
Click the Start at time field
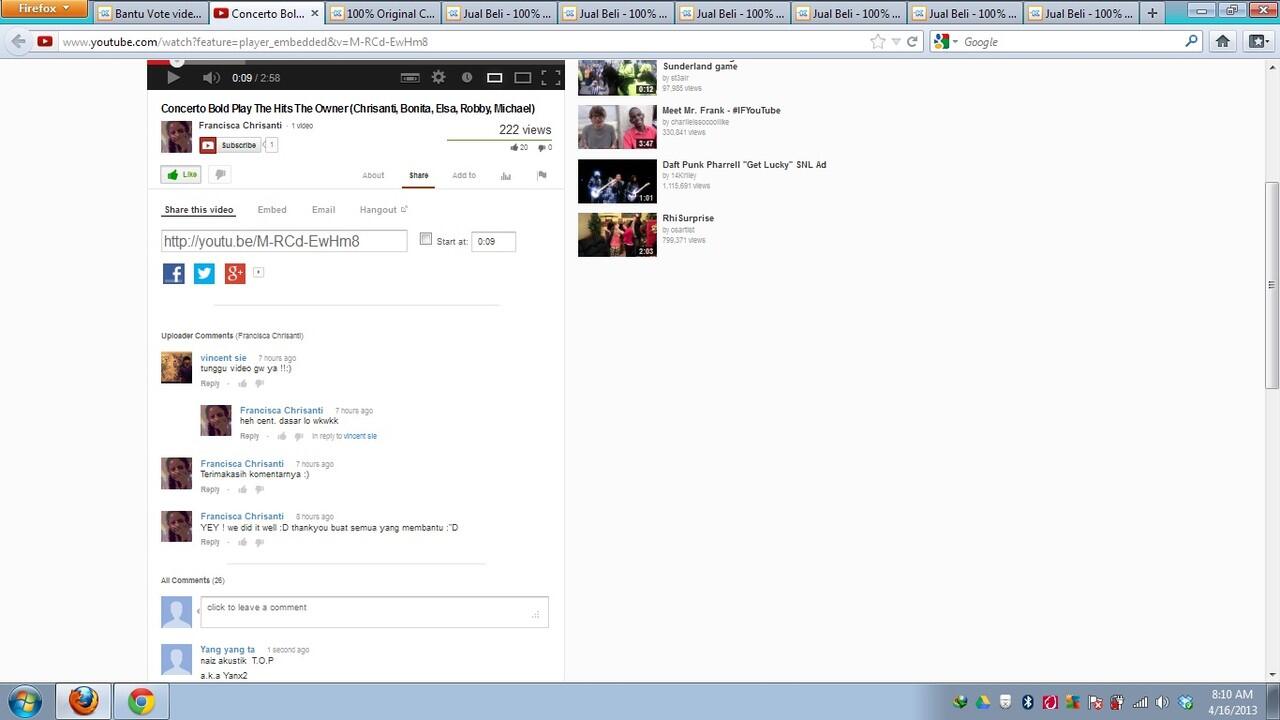(493, 241)
